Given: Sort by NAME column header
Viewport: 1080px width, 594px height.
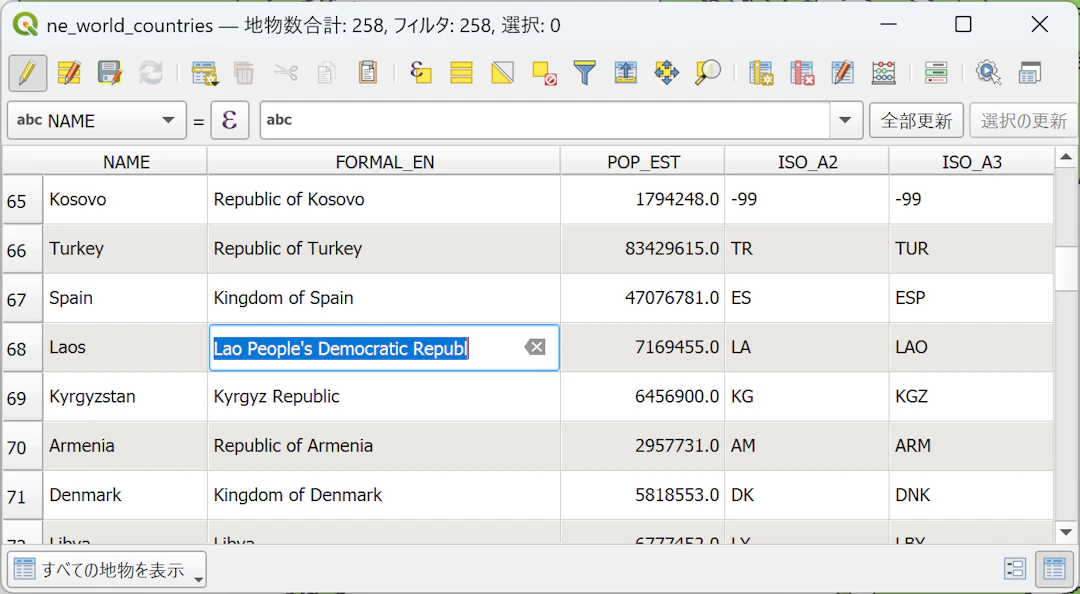Looking at the screenshot, I should pyautogui.click(x=126, y=162).
